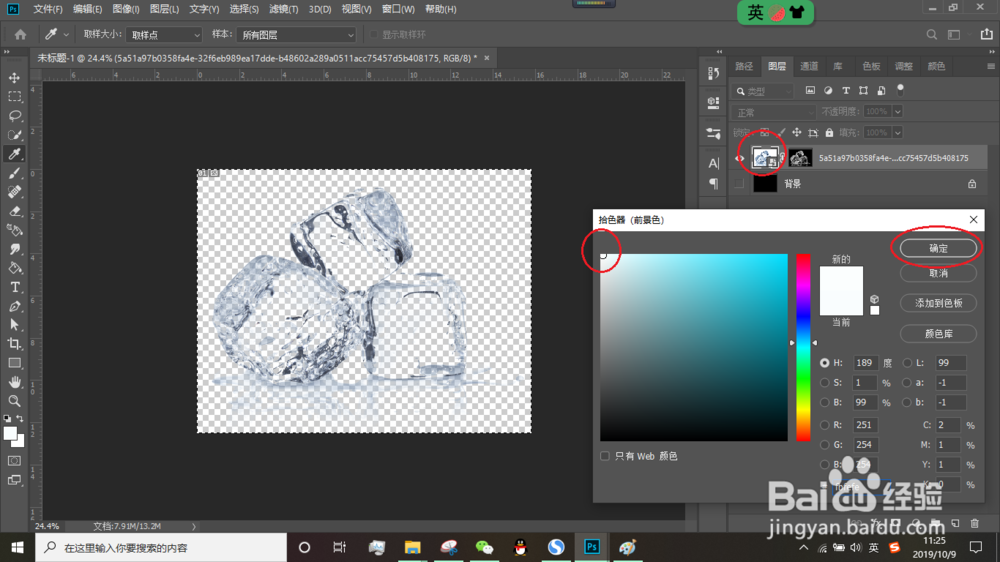Select the Pen tool
Screen dimensions: 1000x562
pyautogui.click(x=14, y=306)
